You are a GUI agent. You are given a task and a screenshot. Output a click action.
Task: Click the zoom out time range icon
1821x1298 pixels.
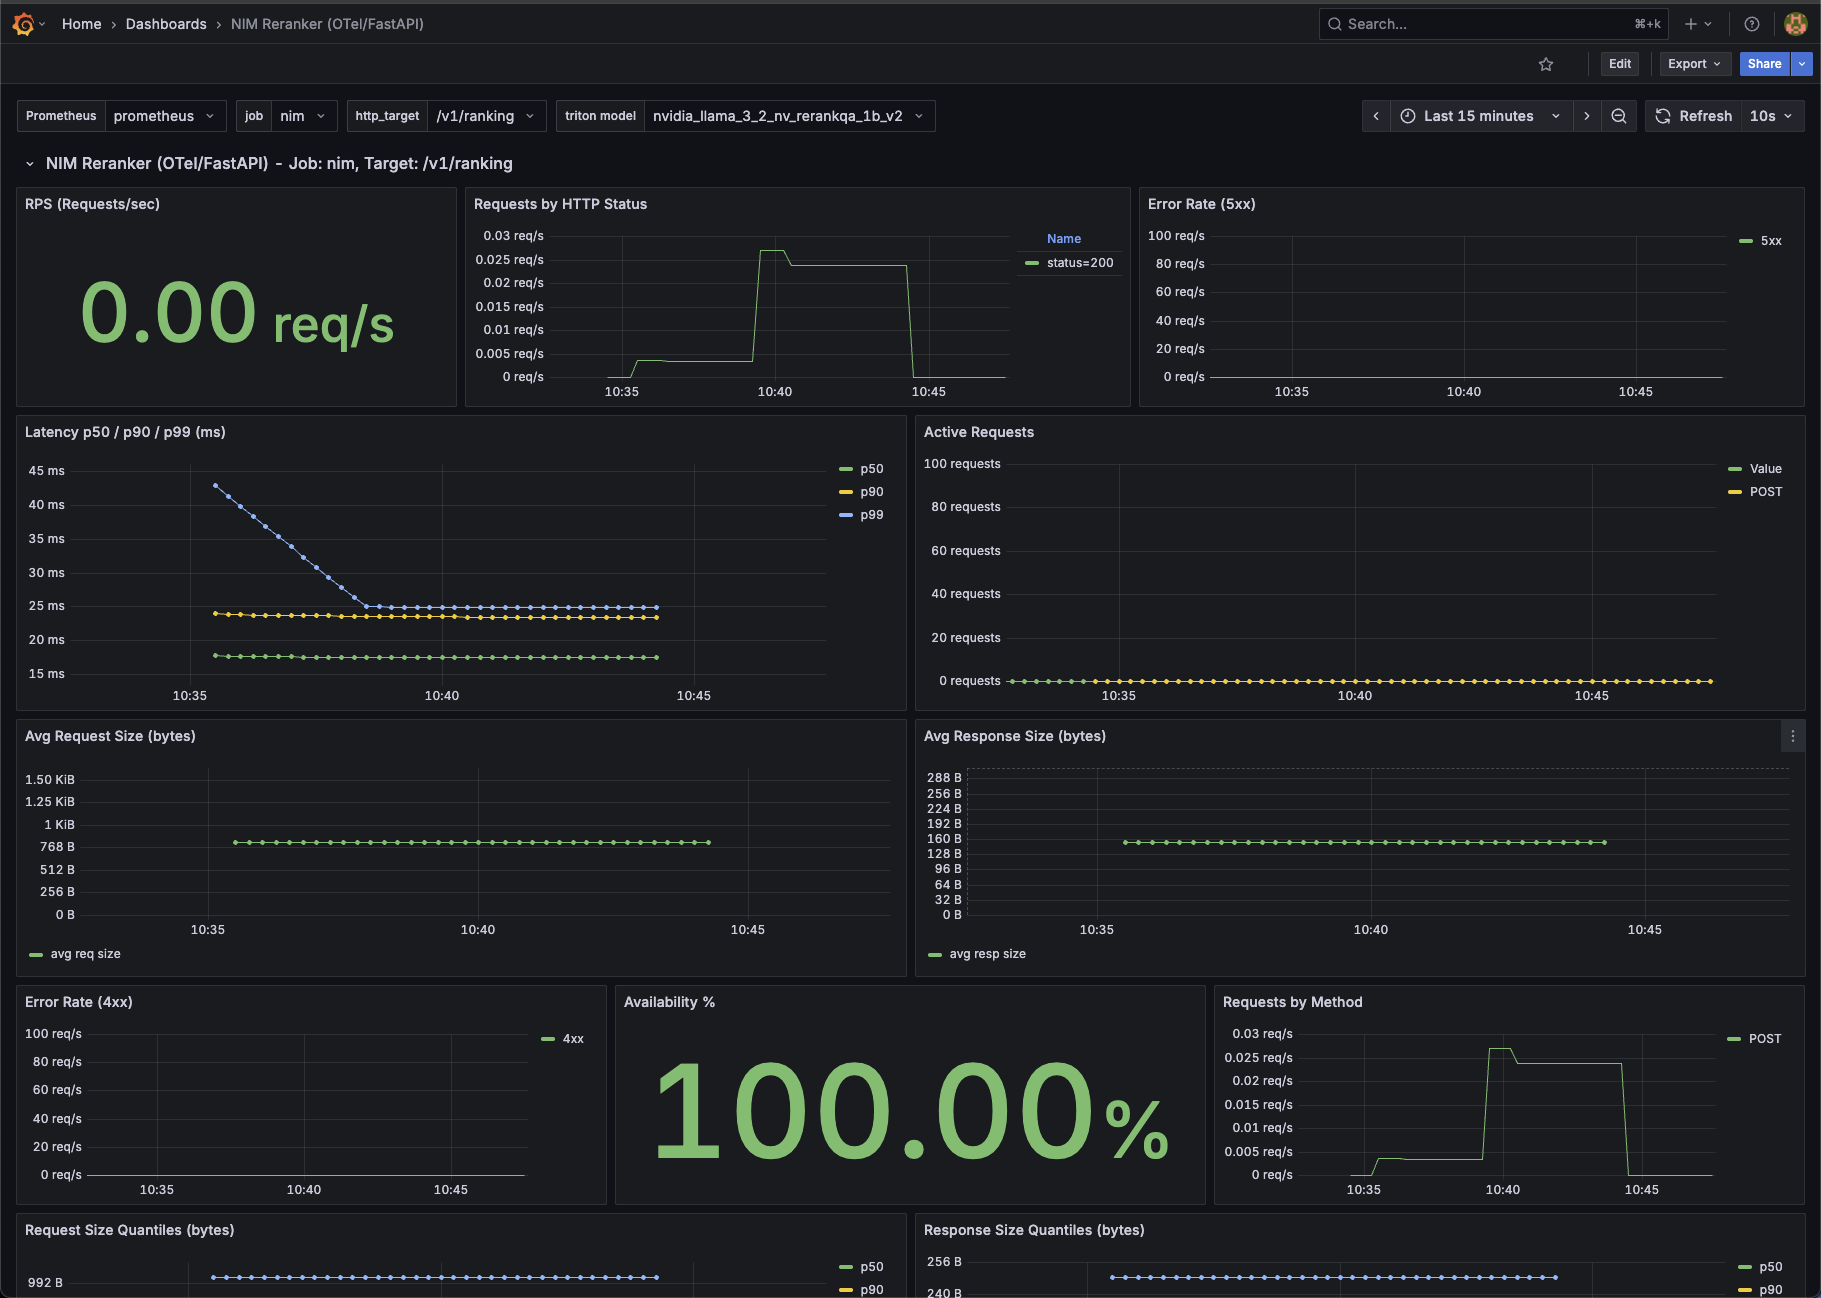(x=1619, y=116)
